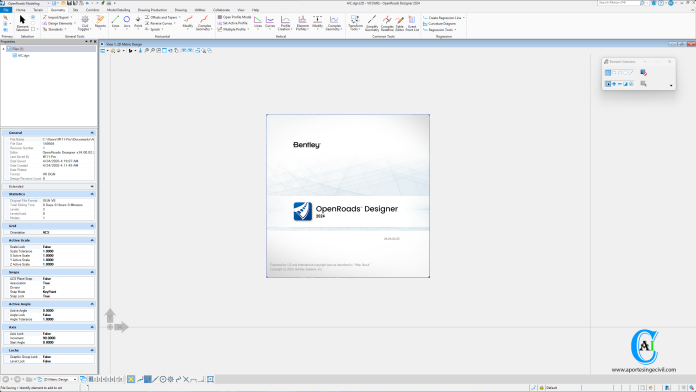
Task: Open vertical Complex Geometry tool
Action: point(333,23)
